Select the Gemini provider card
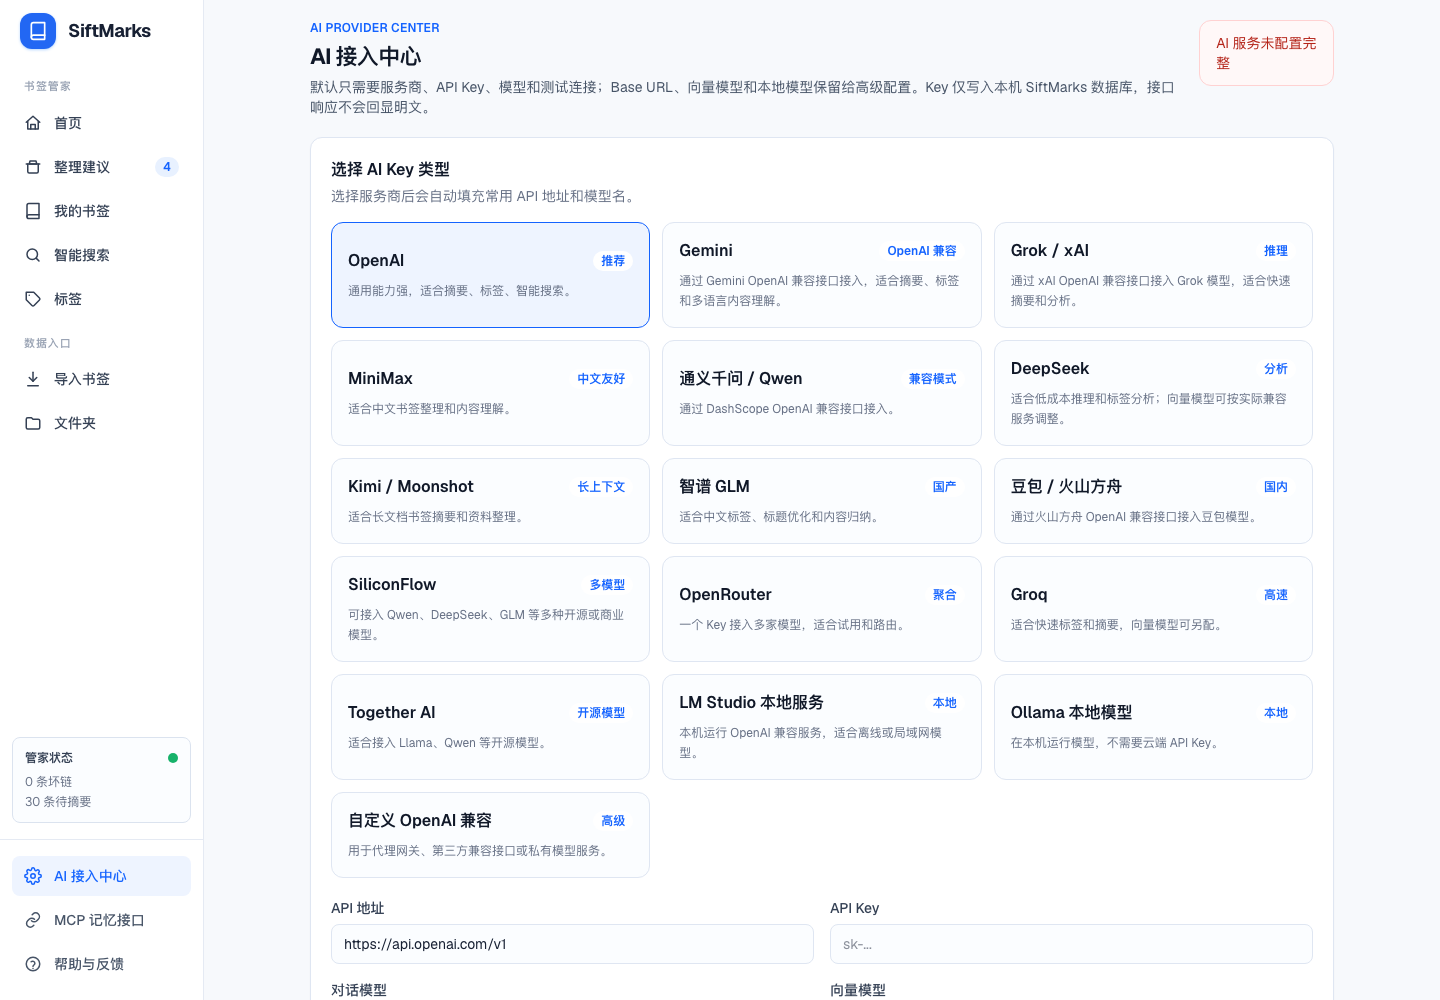 822,275
